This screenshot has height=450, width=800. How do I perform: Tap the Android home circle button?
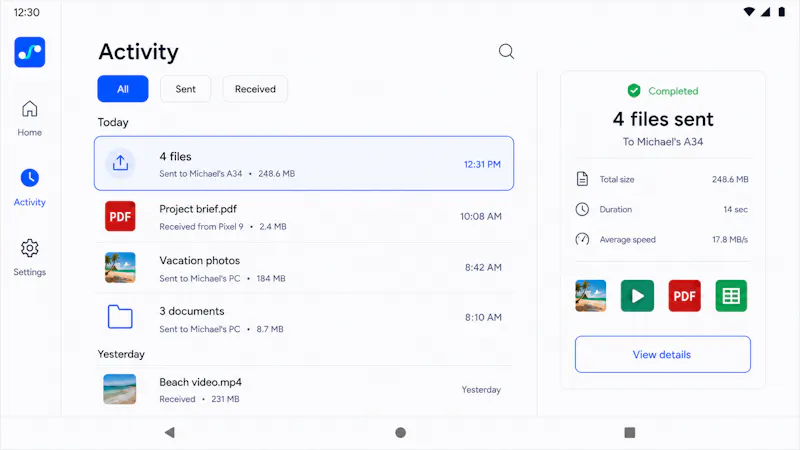click(401, 433)
